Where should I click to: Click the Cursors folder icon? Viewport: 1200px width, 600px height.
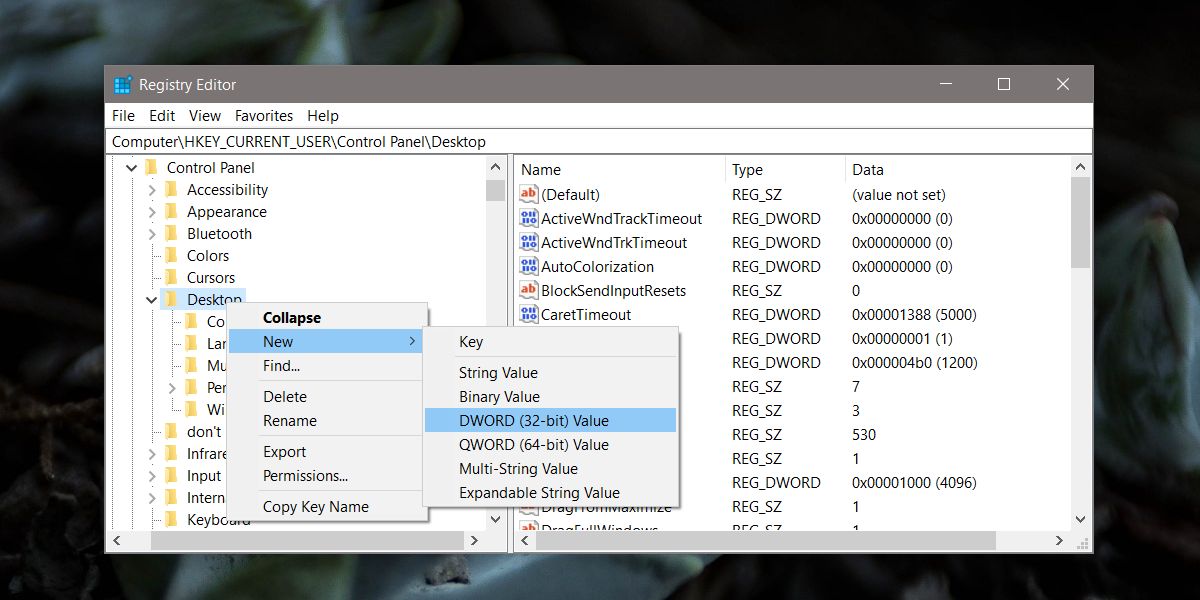click(171, 277)
